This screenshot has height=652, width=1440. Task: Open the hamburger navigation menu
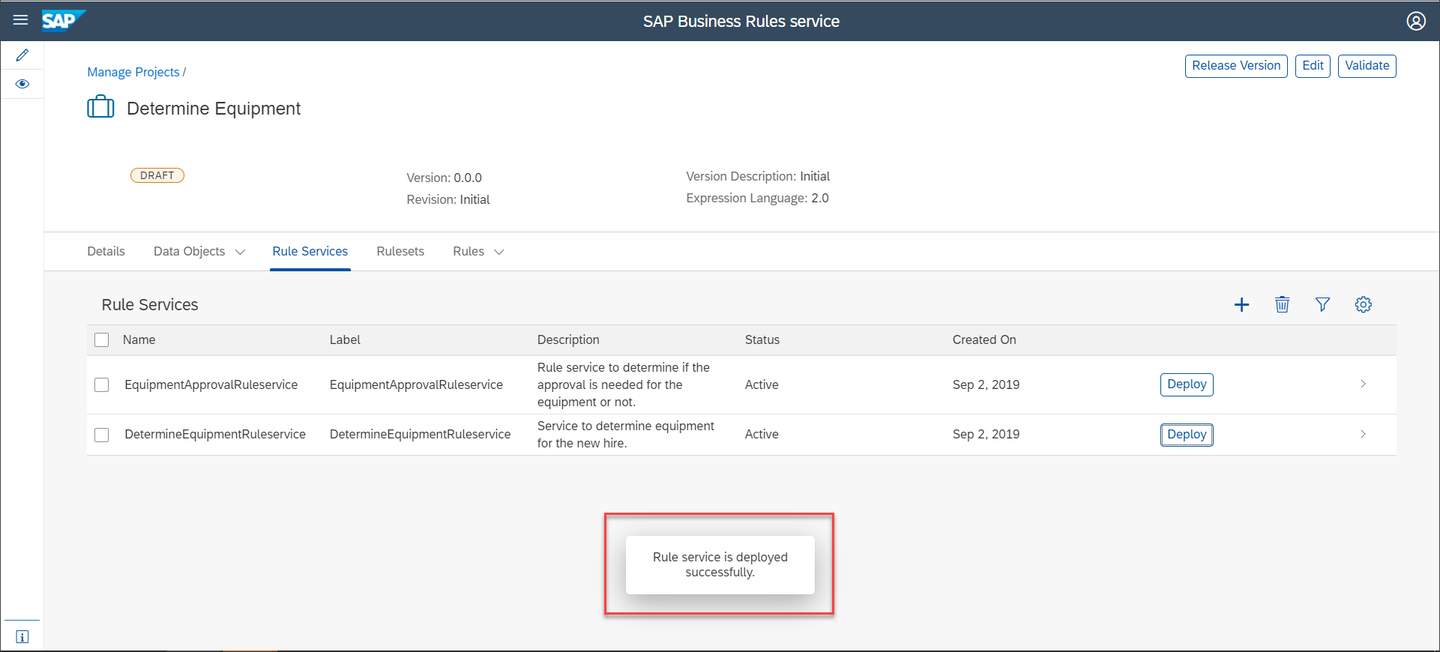[x=20, y=20]
